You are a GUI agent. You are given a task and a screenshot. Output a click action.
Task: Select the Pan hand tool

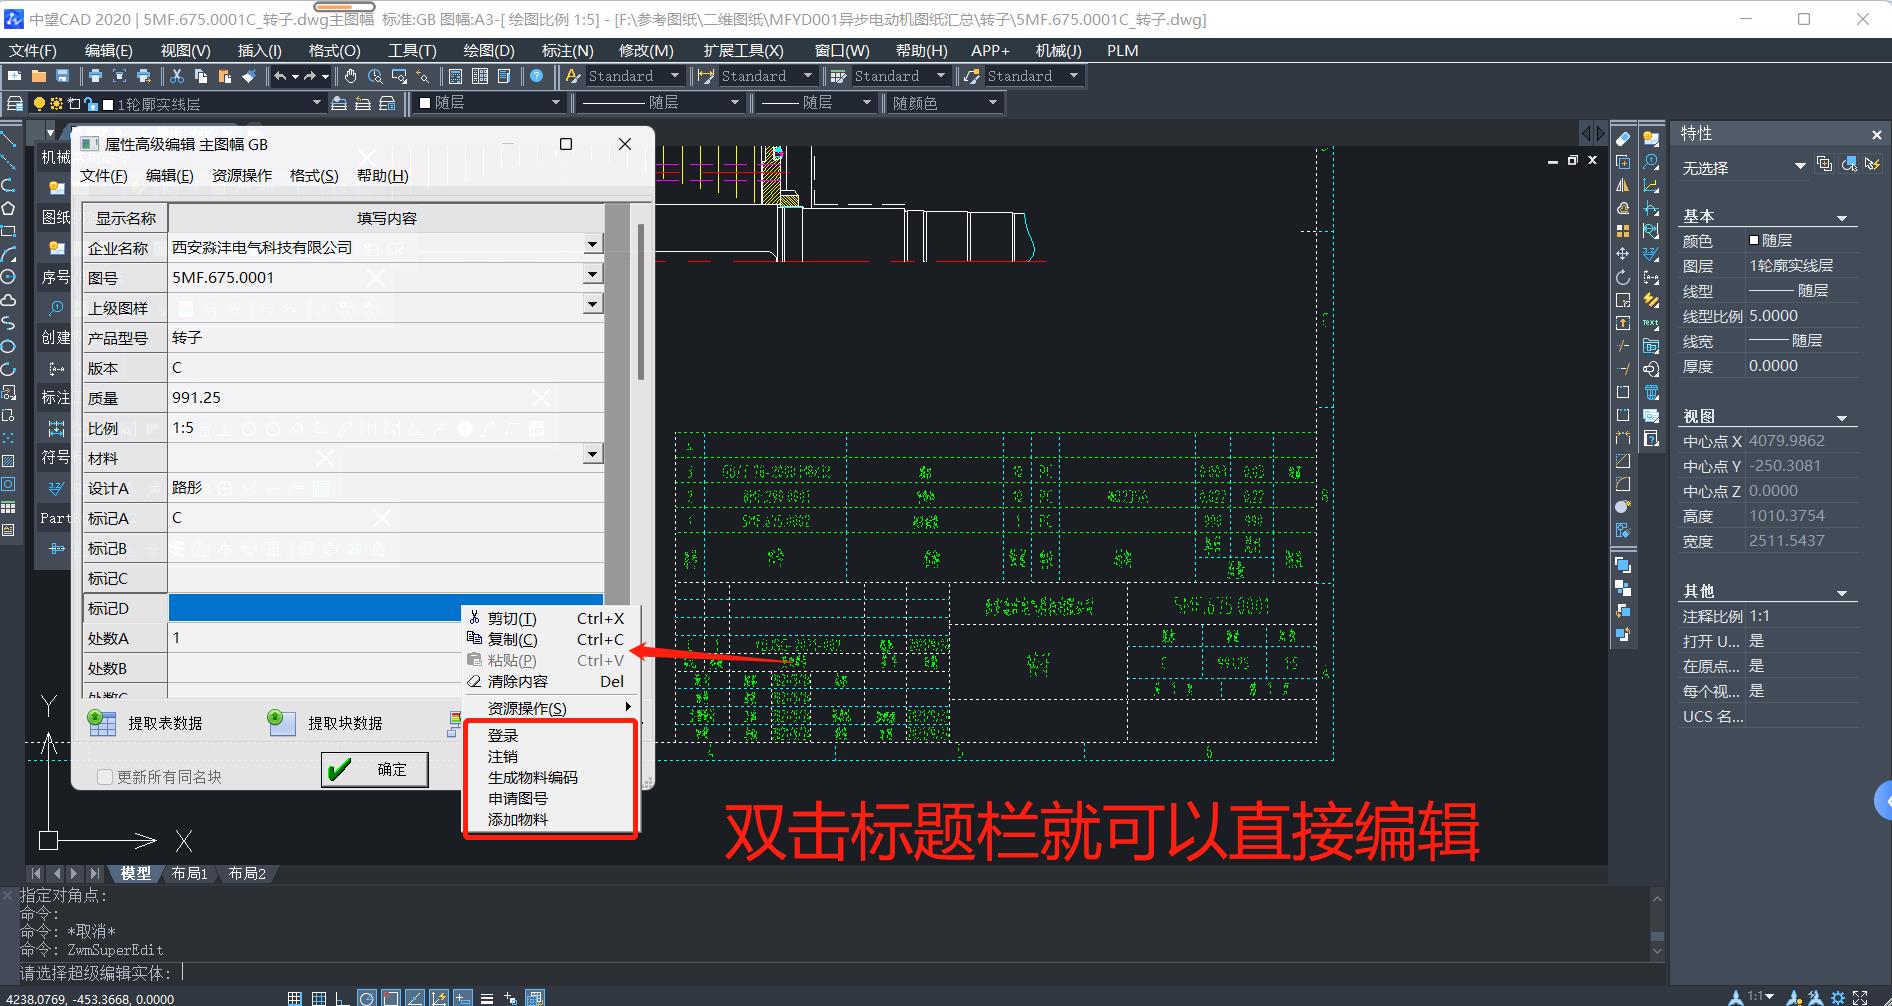pos(351,76)
